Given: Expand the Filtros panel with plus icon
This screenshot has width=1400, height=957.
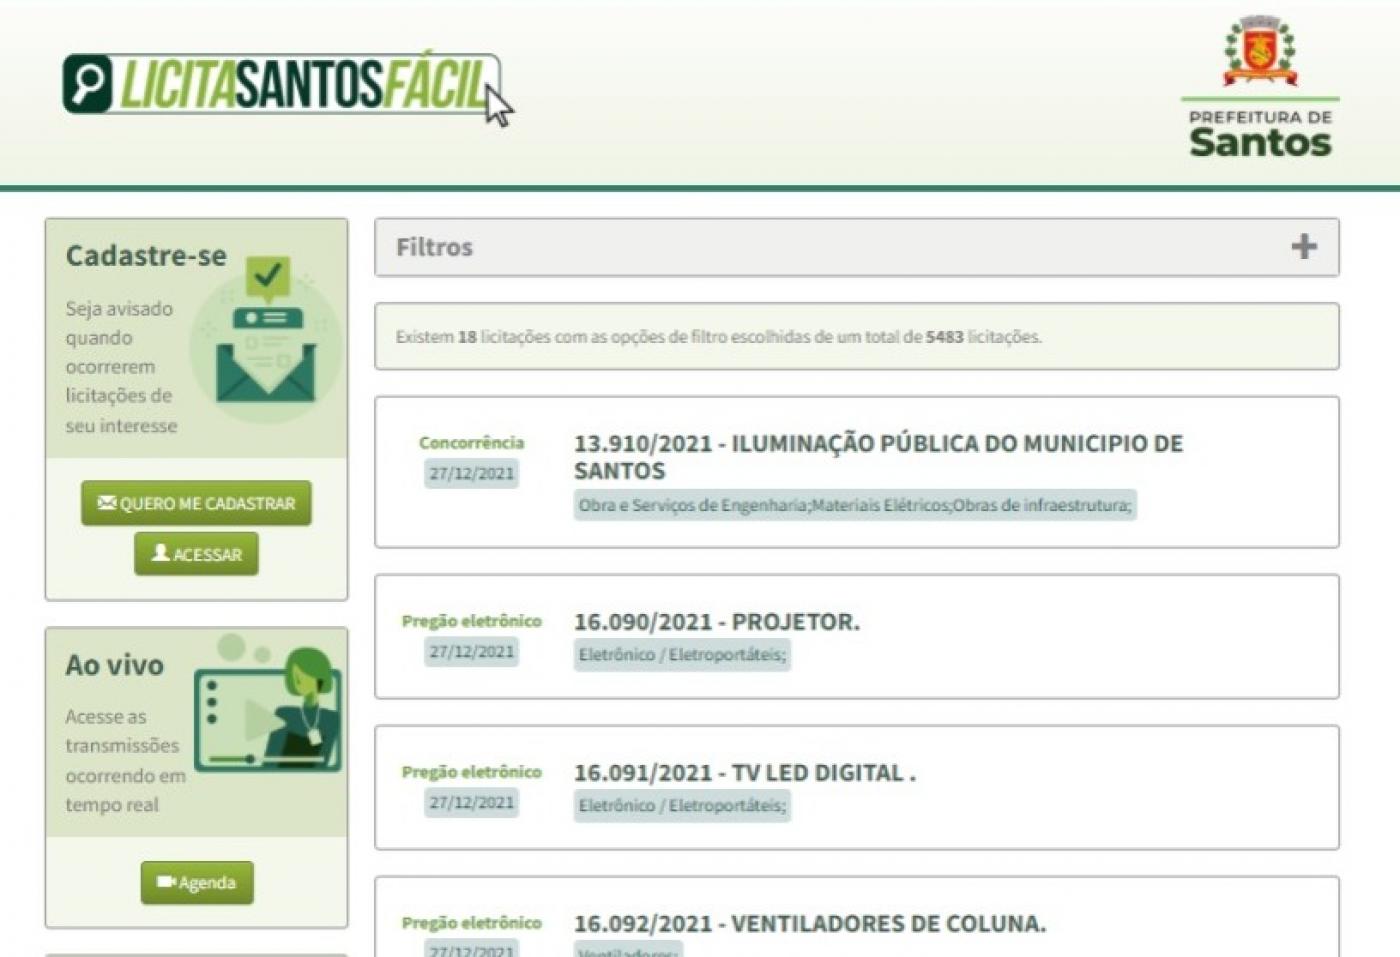Looking at the screenshot, I should [1304, 246].
